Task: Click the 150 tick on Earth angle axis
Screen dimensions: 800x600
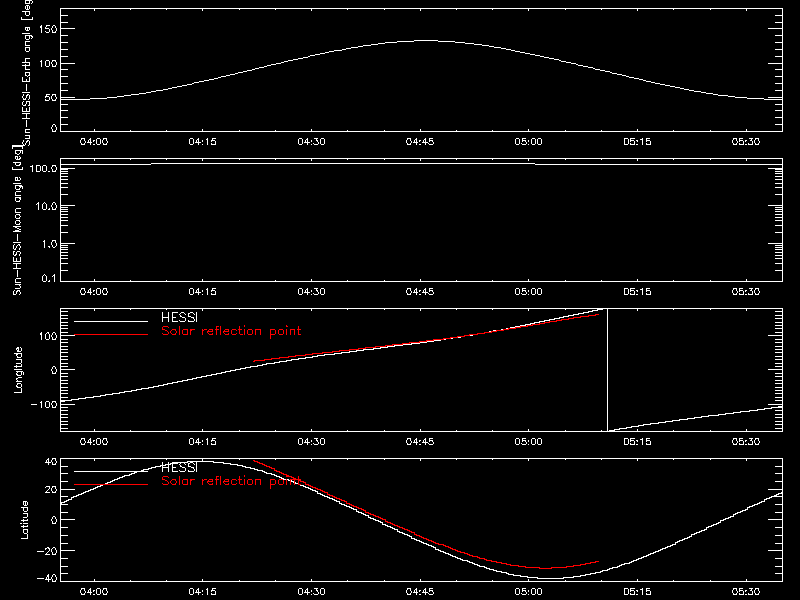Action: (x=47, y=29)
